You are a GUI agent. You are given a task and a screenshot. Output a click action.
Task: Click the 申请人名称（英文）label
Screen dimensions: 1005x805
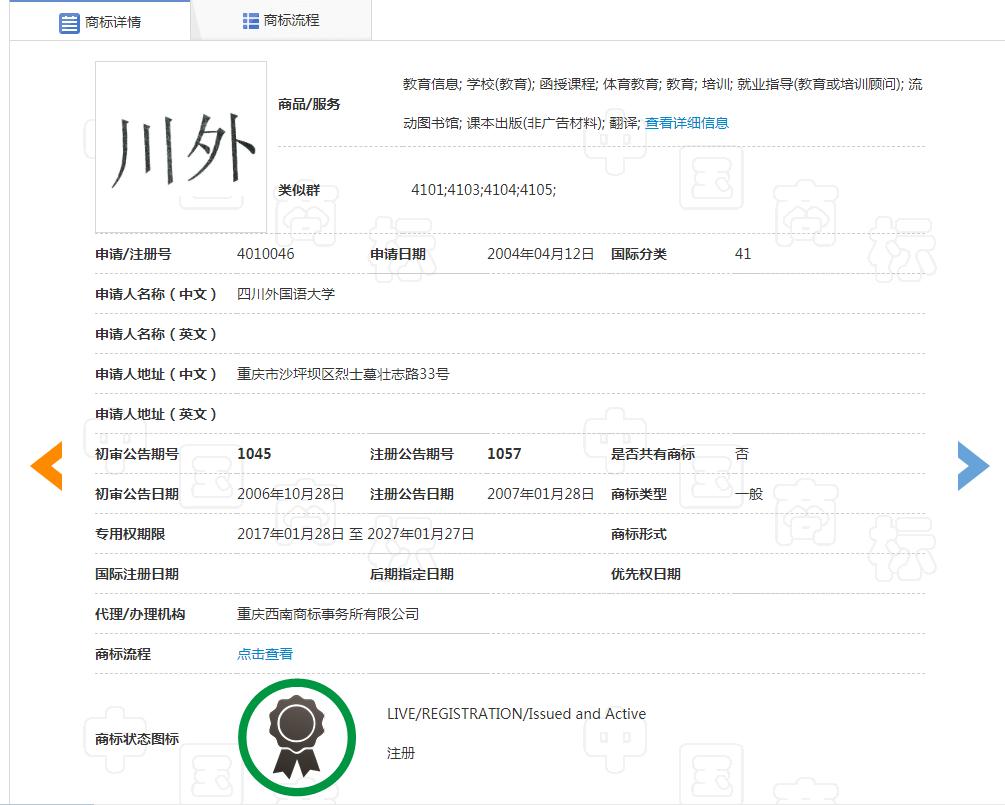click(x=156, y=334)
